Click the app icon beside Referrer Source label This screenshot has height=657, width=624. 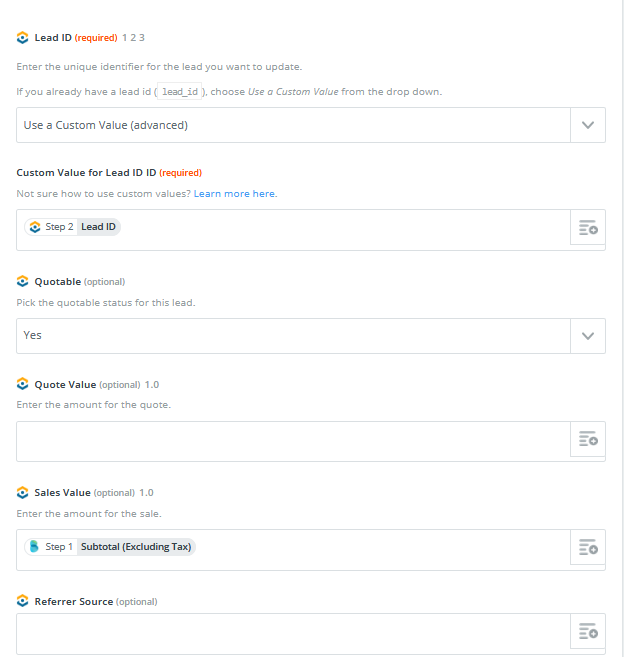tap(23, 601)
